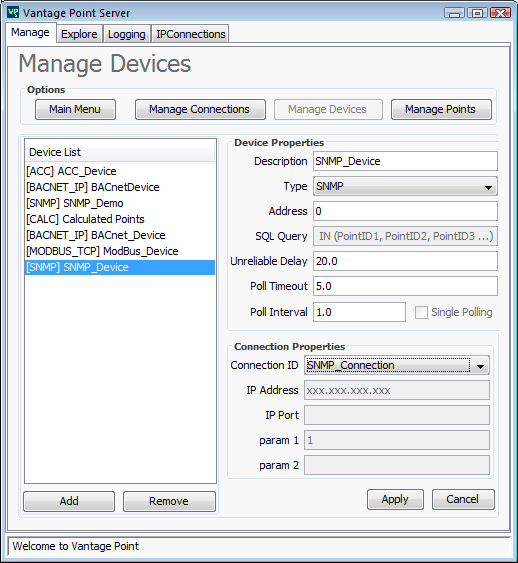Viewport: 518px width, 563px height.
Task: Cancel the device edits
Action: 463,499
